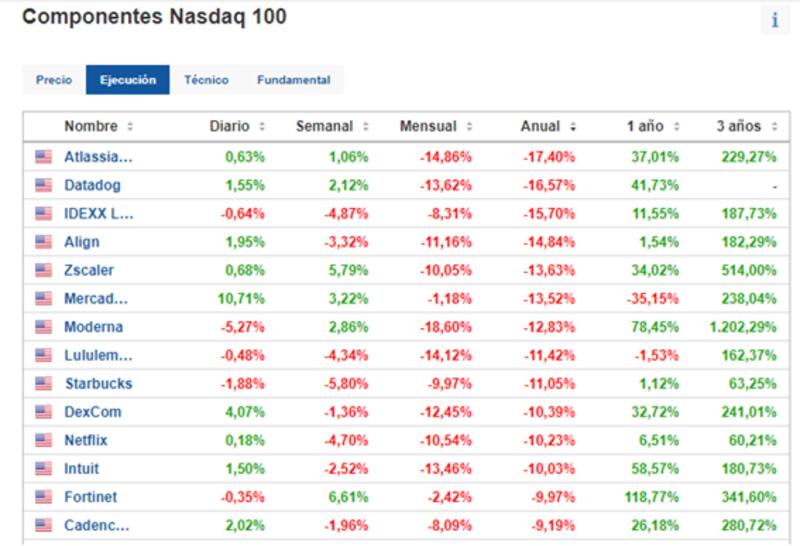Select the Fundamental tab
Viewport: 800px width, 546px height.
[293, 80]
